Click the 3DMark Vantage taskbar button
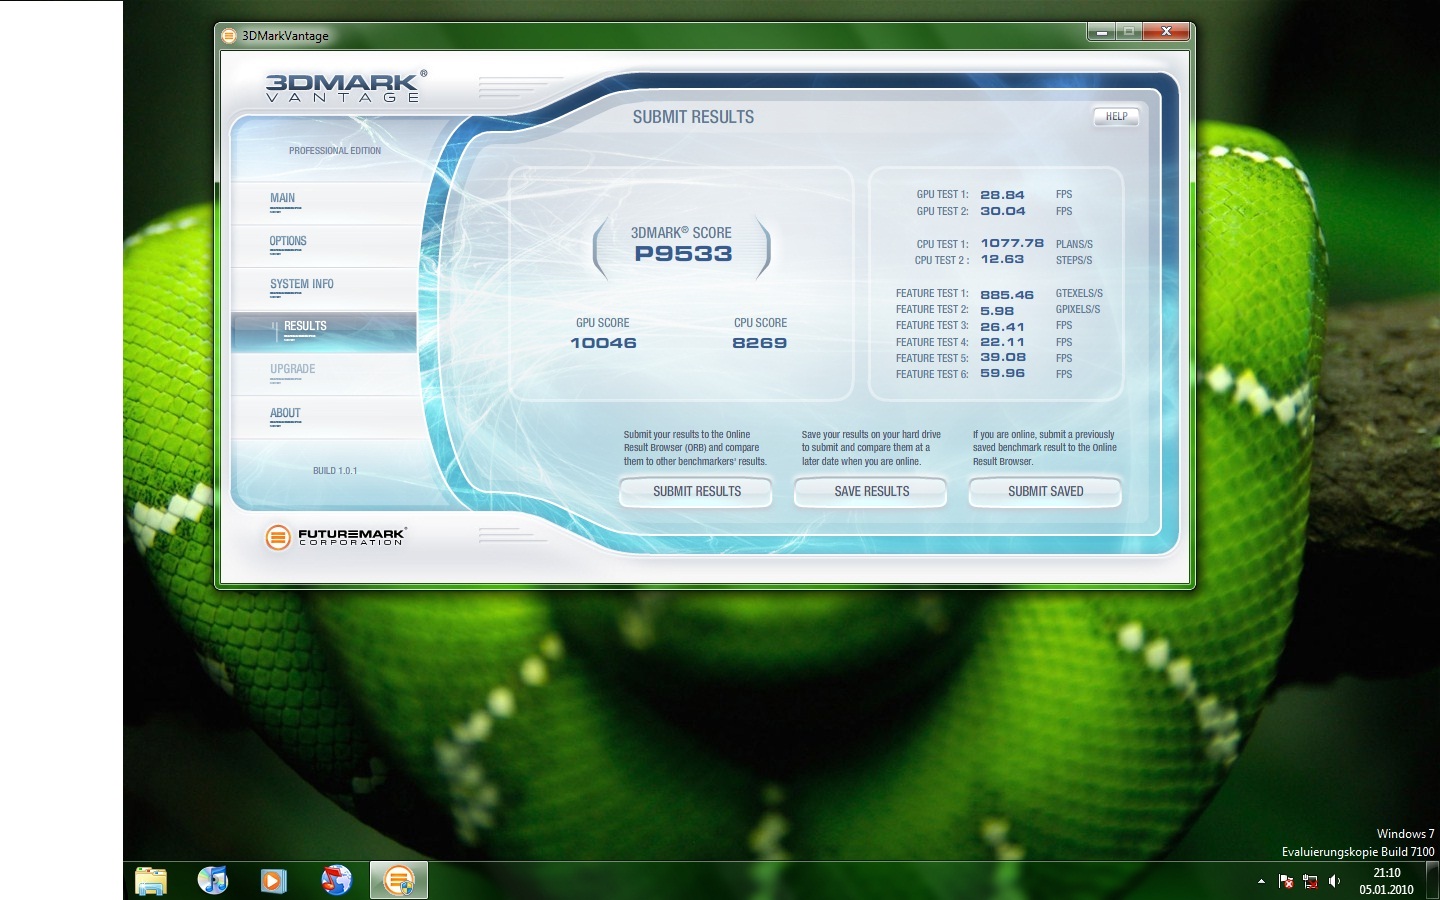 (x=399, y=881)
